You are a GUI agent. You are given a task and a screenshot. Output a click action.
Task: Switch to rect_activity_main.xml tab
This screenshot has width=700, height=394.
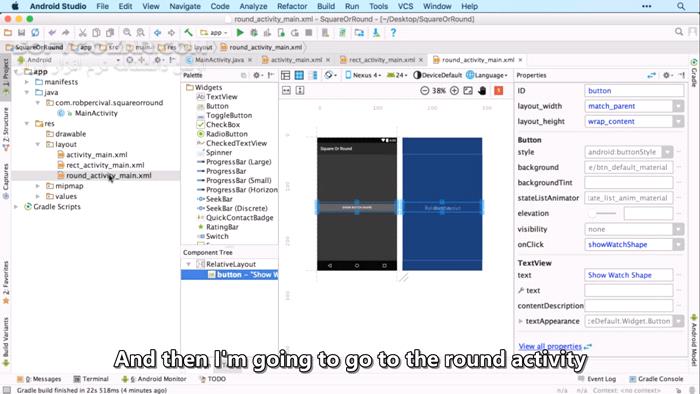381,60
